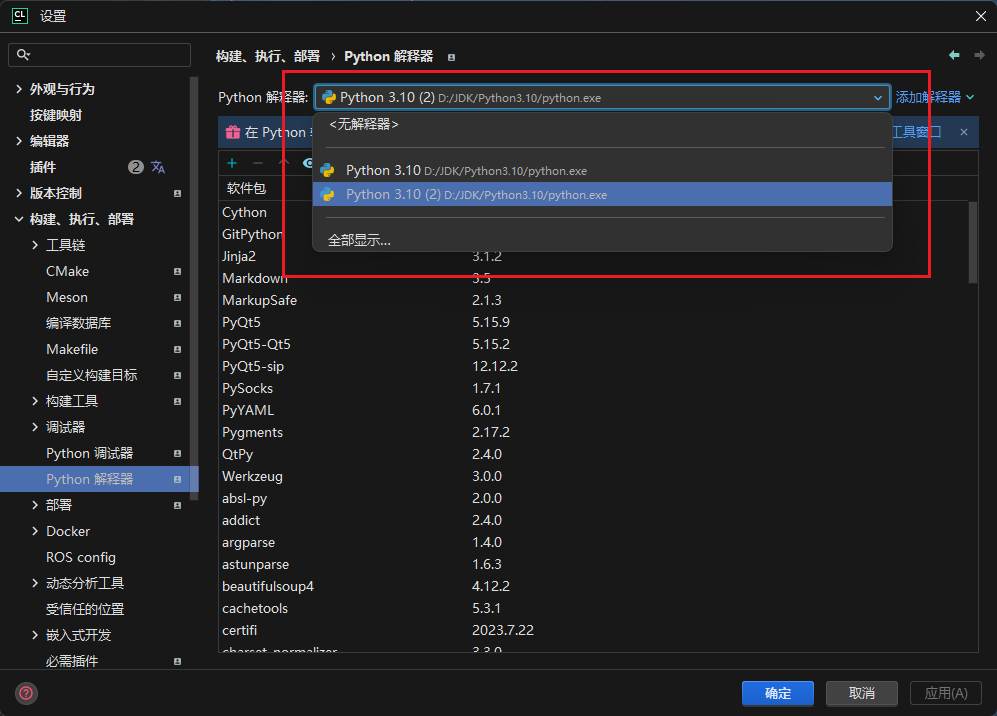Screen dimensions: 997x716
Task: Select the Werkzeug package row
Action: [593, 476]
